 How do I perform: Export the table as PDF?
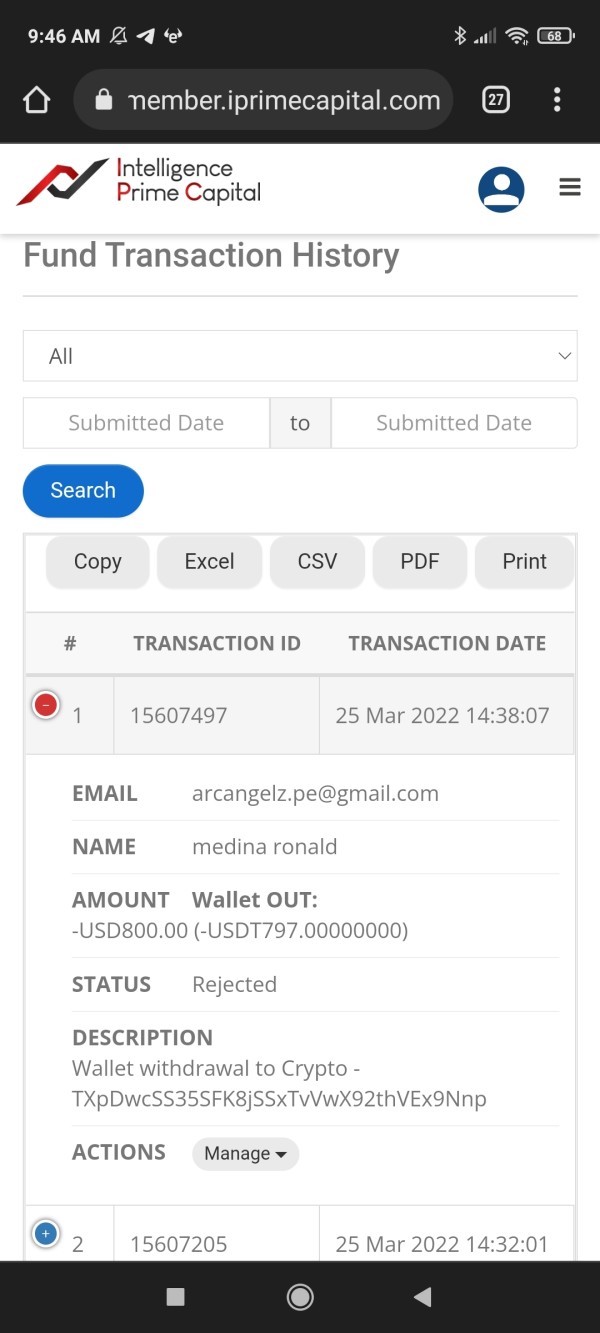coord(420,562)
